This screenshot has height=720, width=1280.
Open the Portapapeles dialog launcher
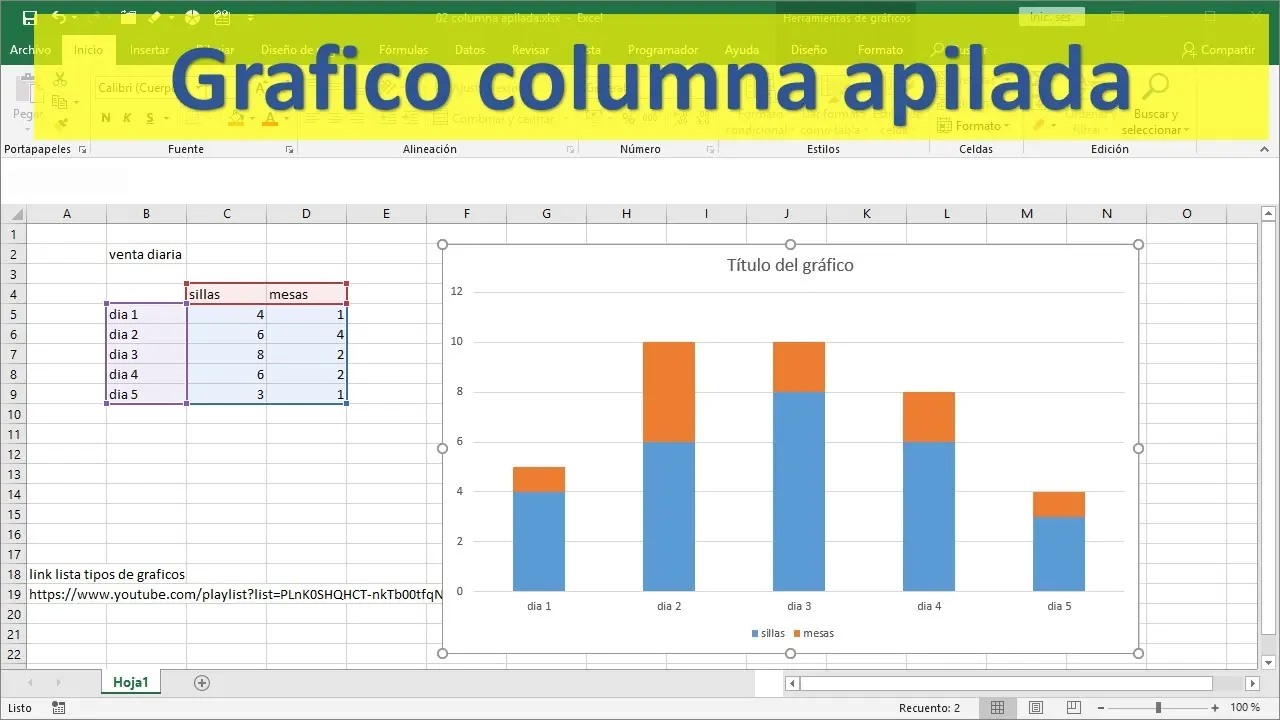coord(82,150)
